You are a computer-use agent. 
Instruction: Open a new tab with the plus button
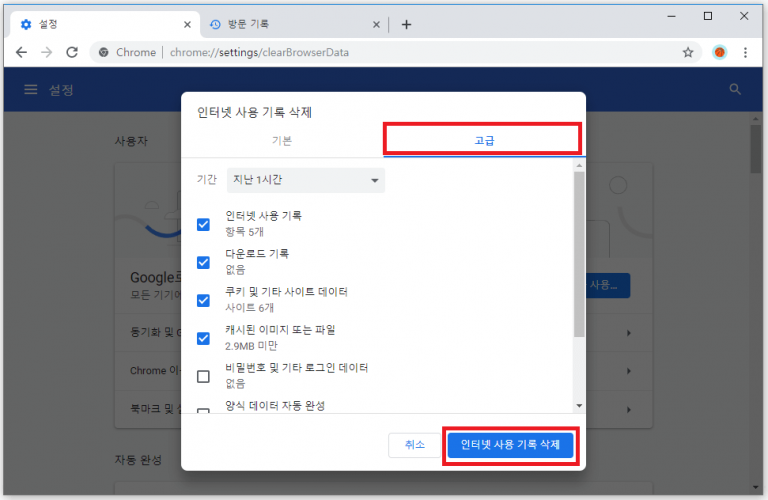[x=406, y=24]
